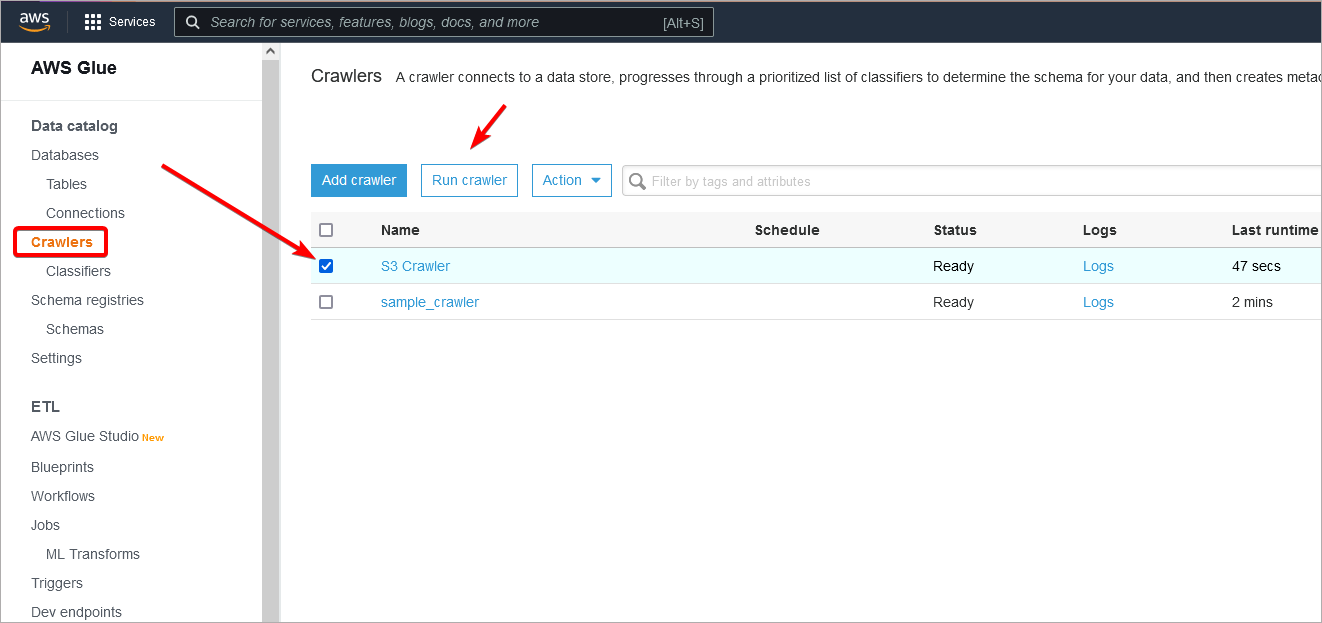Uncheck the S3 Crawler checkbox
Screen dimensions: 1322x623
click(x=326, y=266)
